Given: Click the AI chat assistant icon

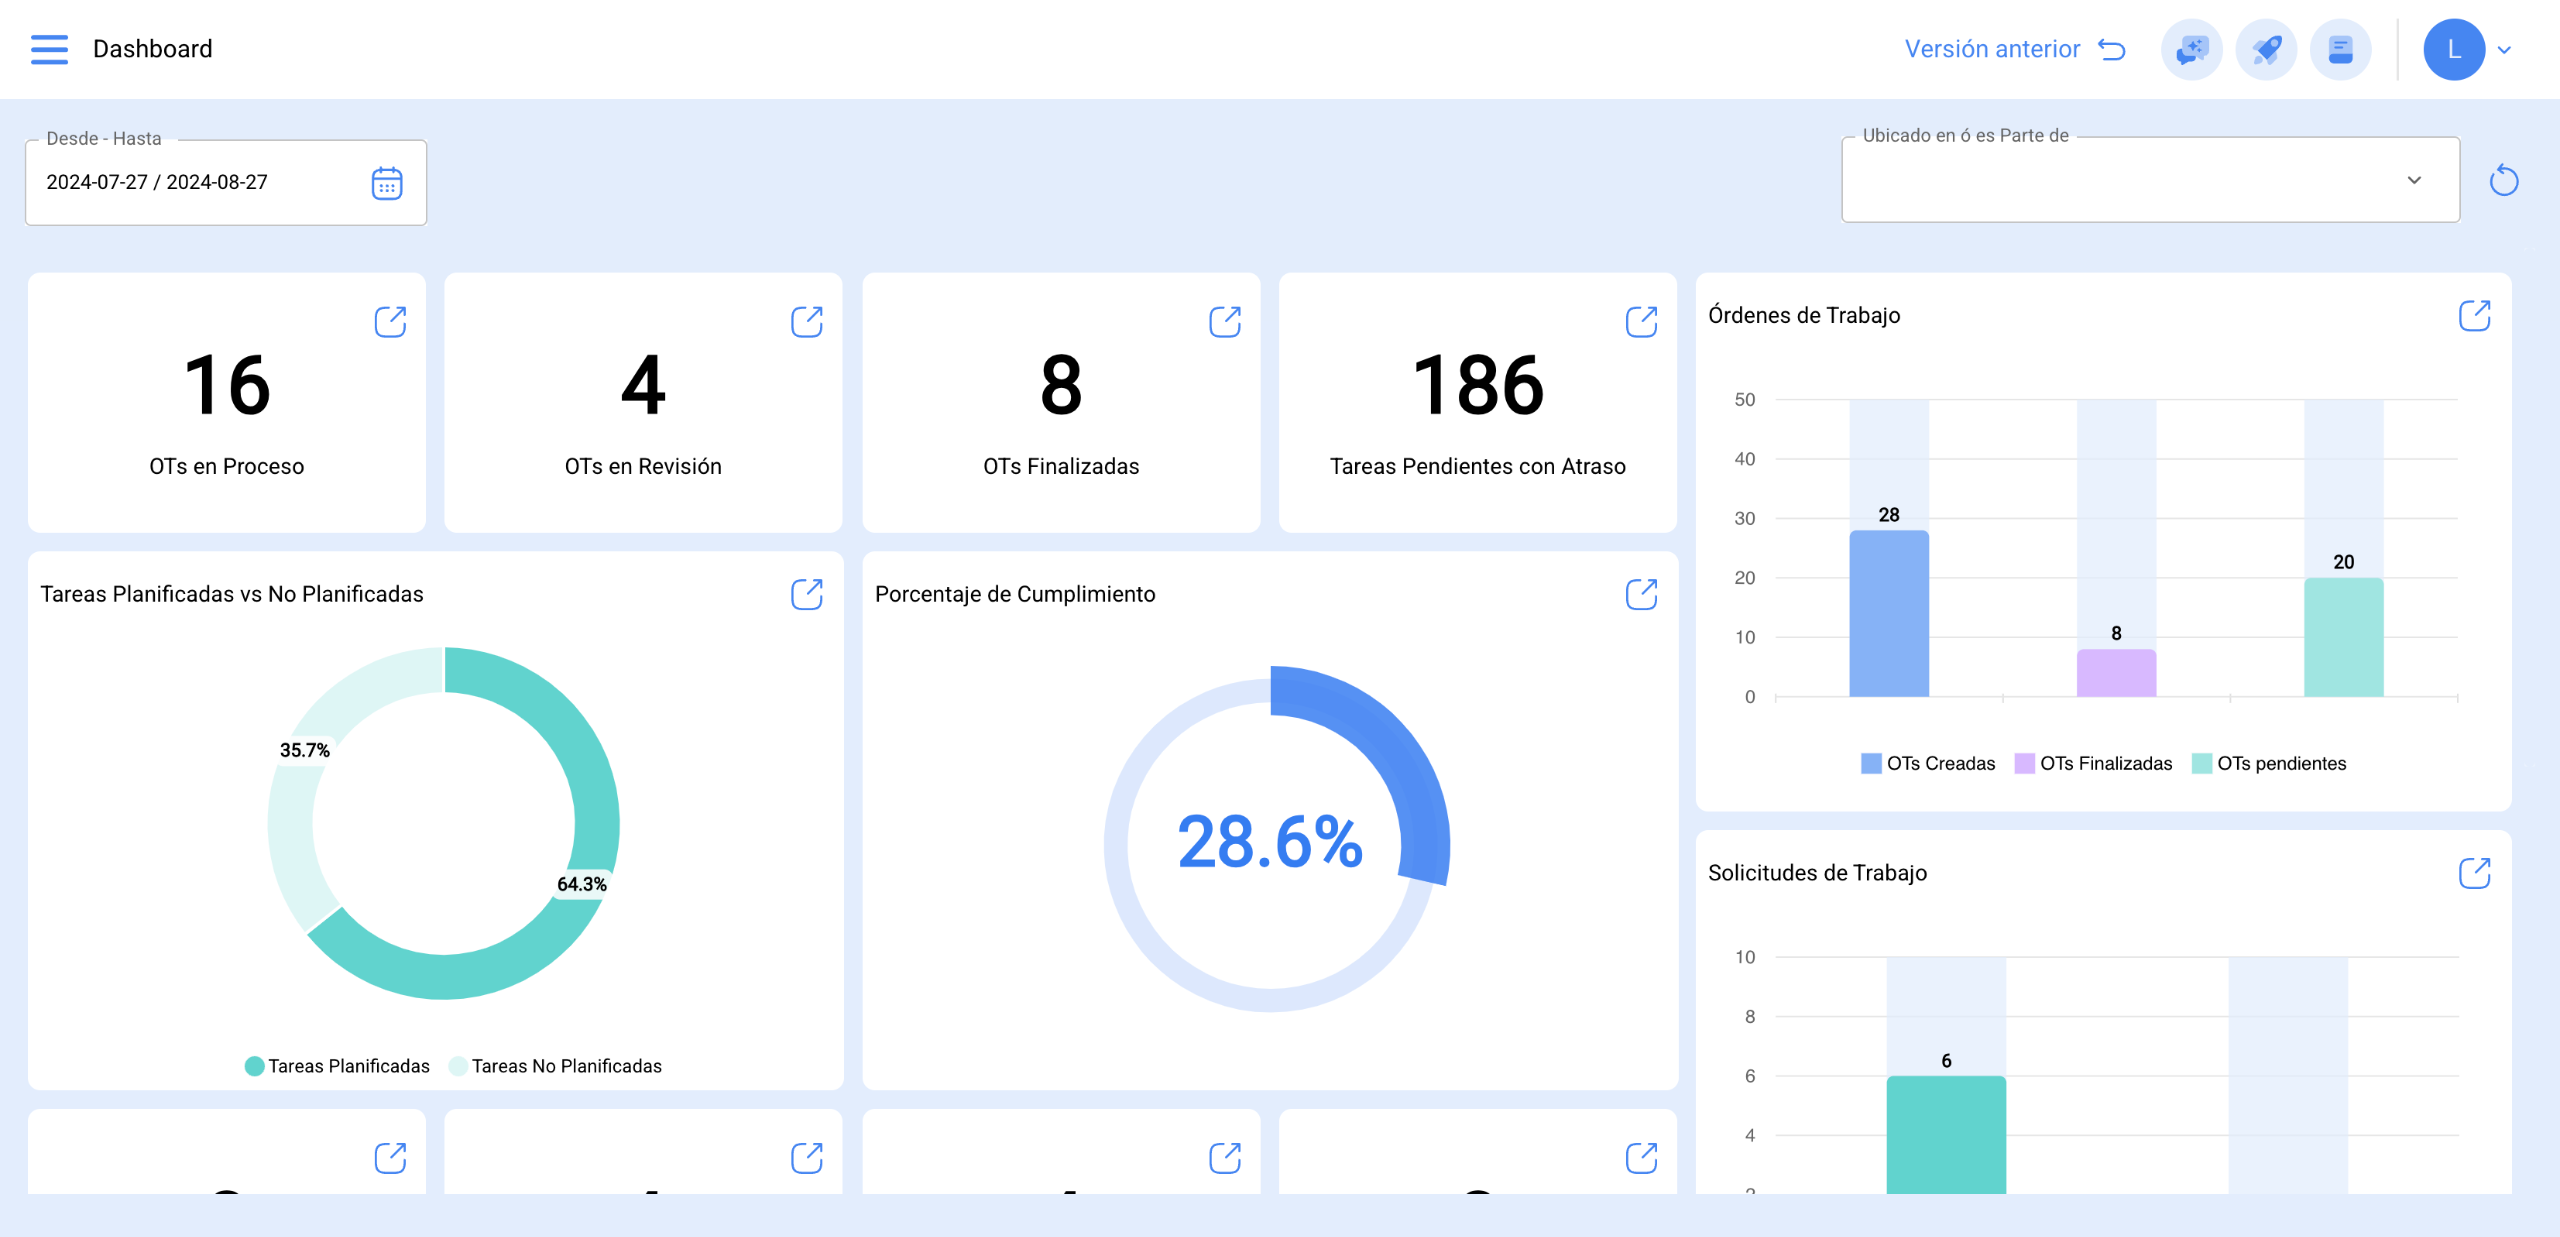Looking at the screenshot, I should coord(2191,49).
